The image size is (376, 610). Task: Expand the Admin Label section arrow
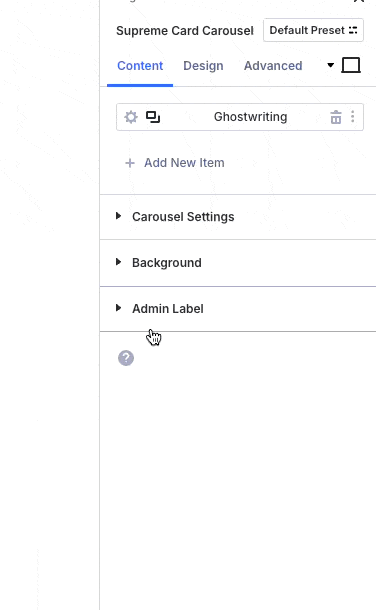point(119,308)
